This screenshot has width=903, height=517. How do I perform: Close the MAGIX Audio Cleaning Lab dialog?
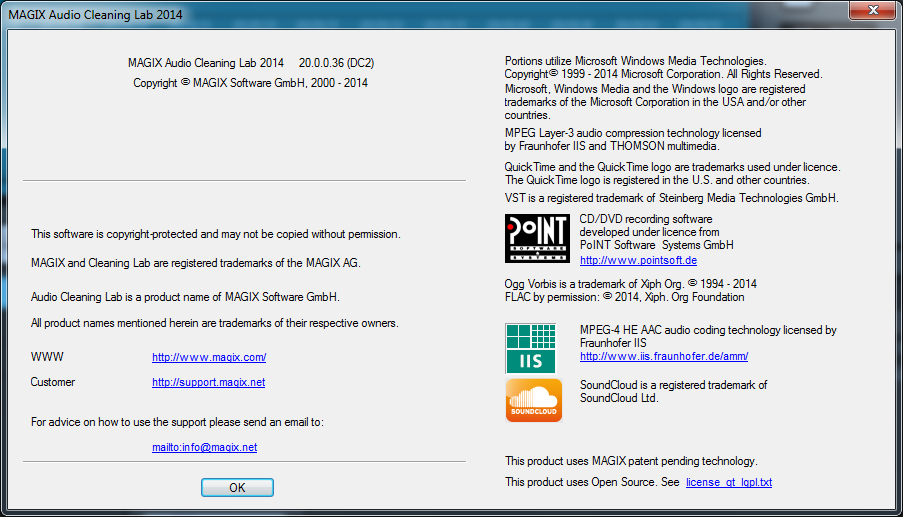(873, 10)
